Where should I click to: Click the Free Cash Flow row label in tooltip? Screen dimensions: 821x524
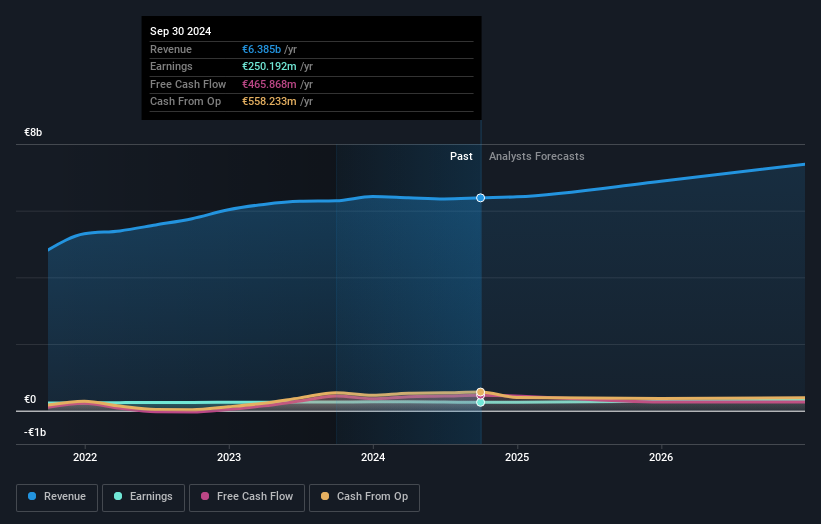188,84
